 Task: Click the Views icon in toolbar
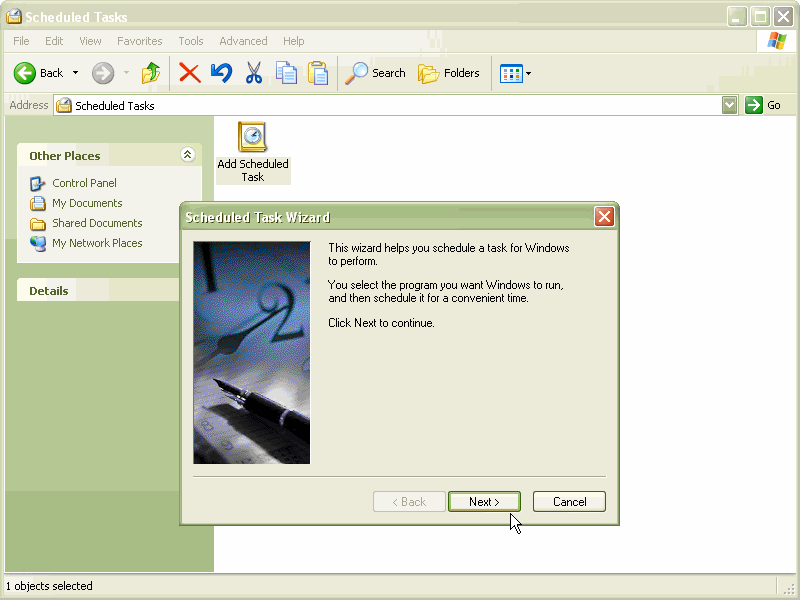point(511,73)
